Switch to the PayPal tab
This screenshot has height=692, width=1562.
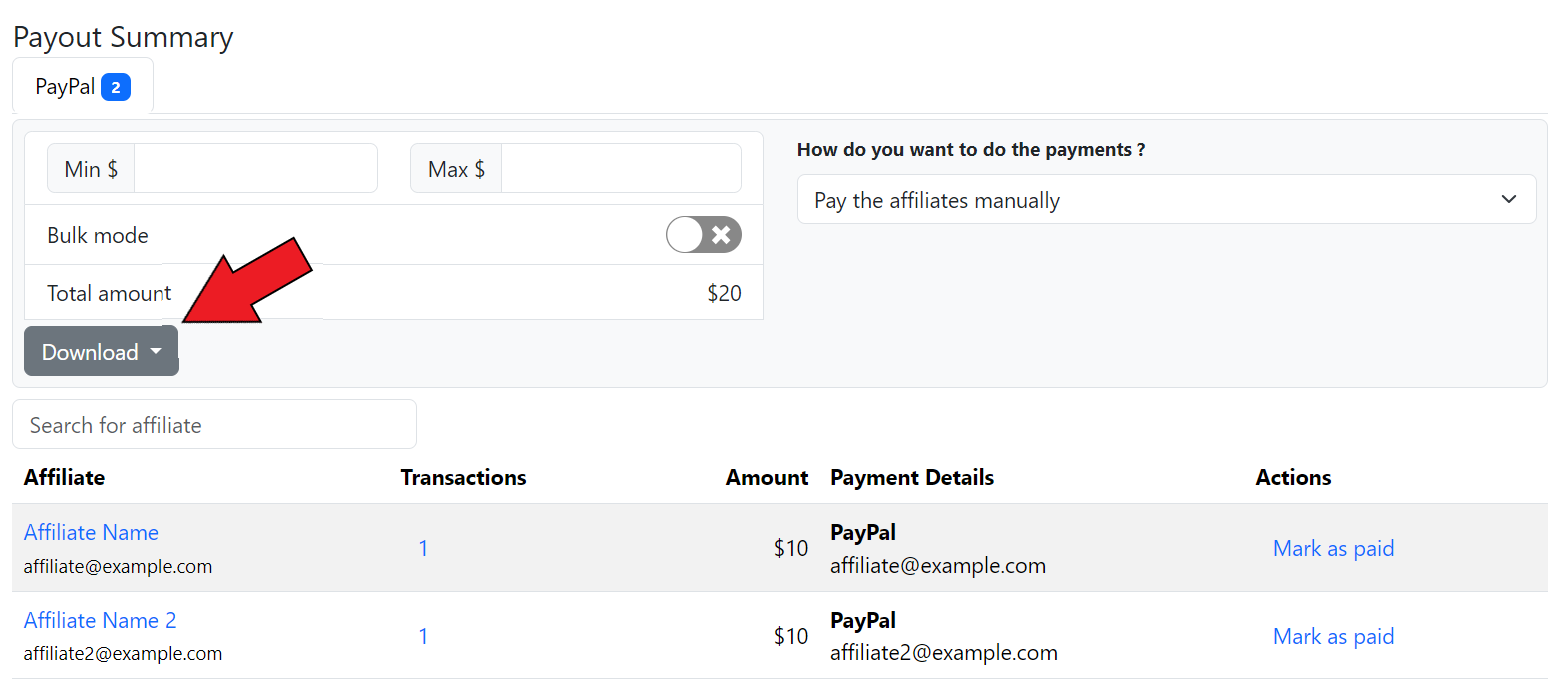65,87
